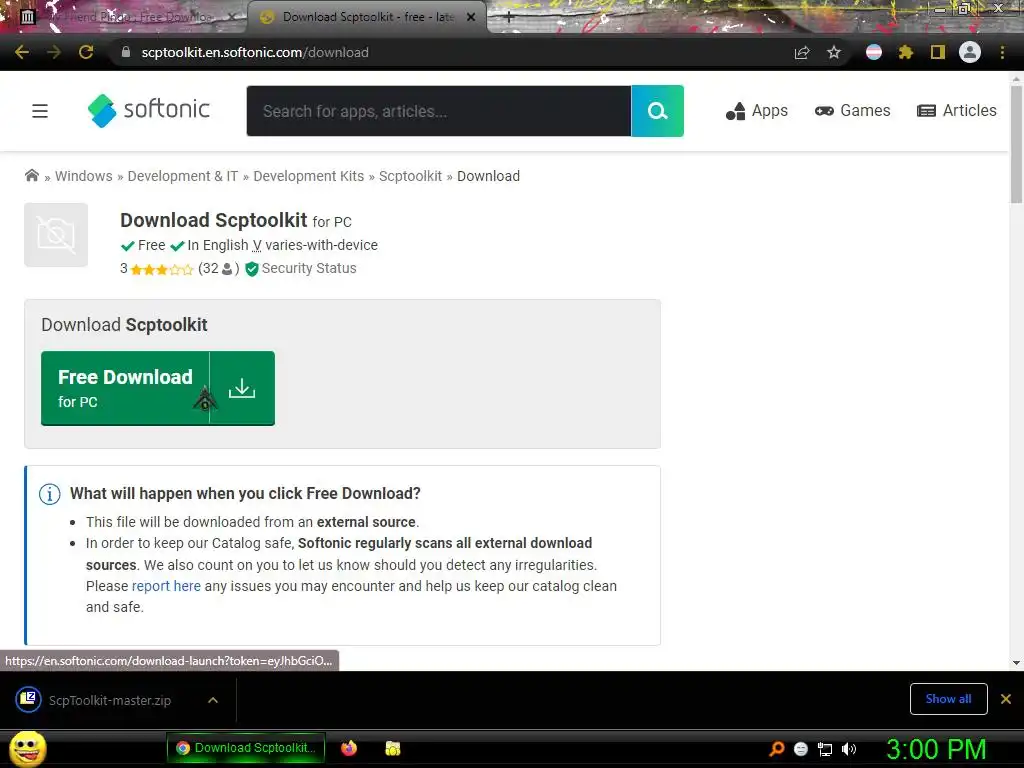
Task: Open a new browser tab
Action: pos(509,18)
